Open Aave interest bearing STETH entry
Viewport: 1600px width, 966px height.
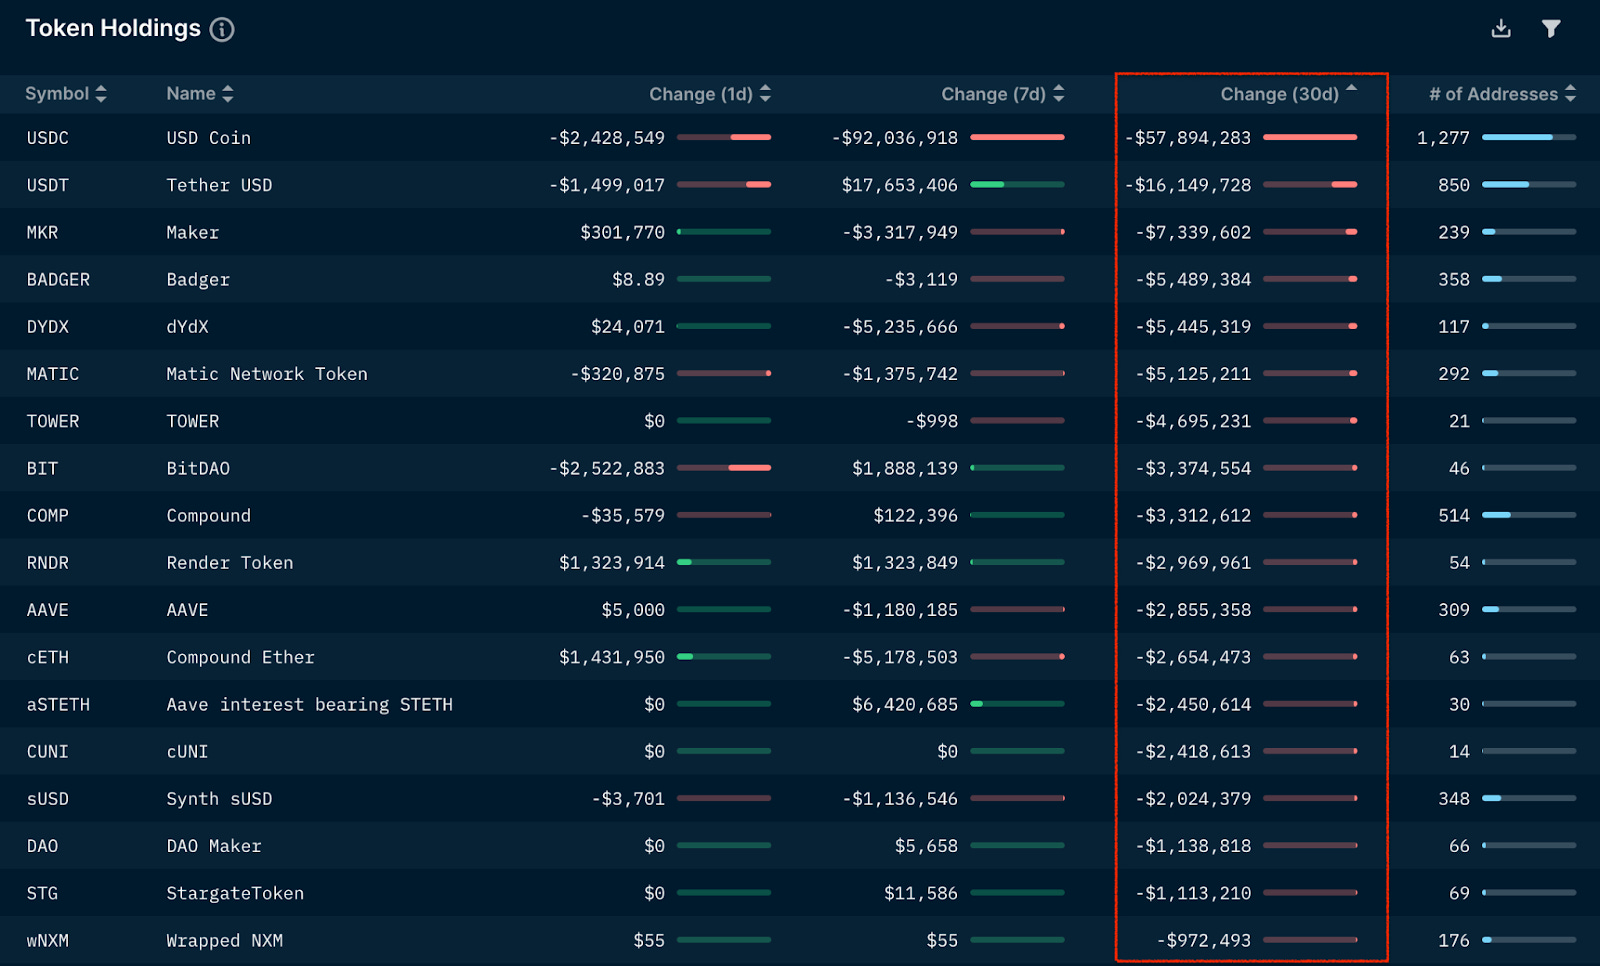[x=310, y=704]
